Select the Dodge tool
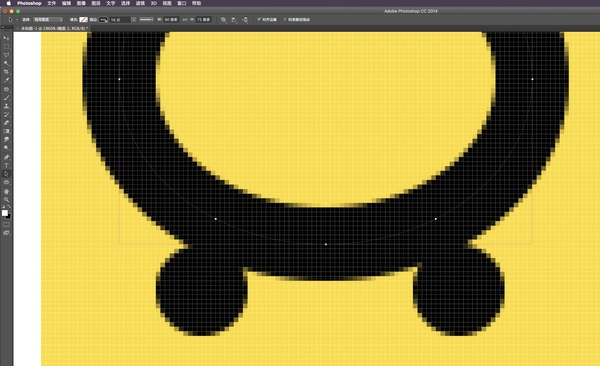Screen dimensions: 600x366 coord(7,148)
